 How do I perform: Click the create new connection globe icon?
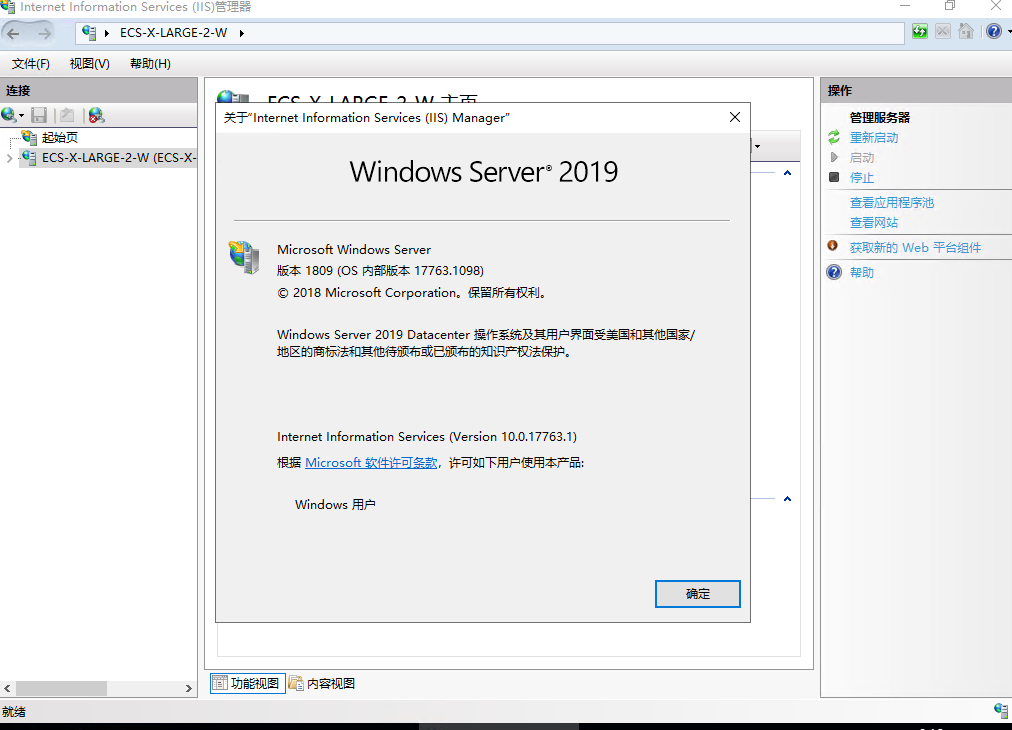[9, 115]
